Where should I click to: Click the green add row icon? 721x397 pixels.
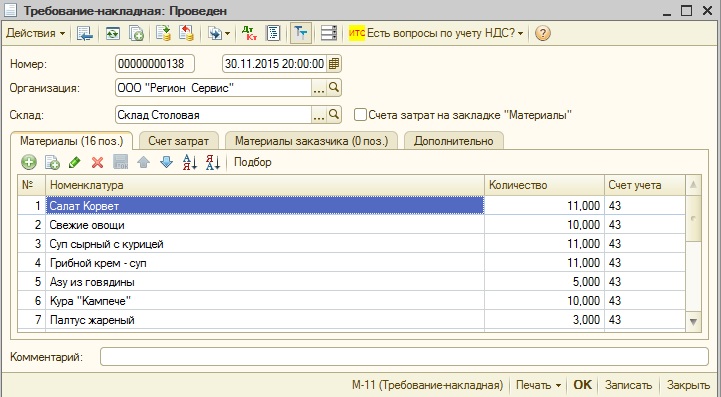(29, 162)
